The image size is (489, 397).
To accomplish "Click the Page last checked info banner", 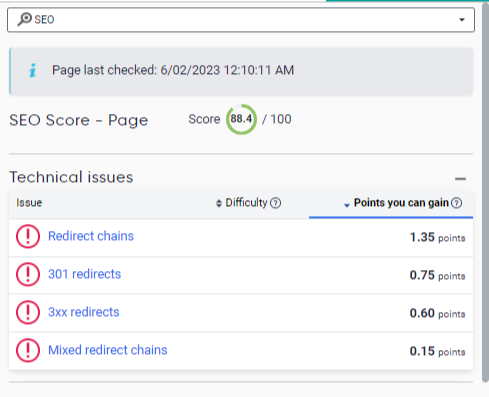I will pos(241,71).
